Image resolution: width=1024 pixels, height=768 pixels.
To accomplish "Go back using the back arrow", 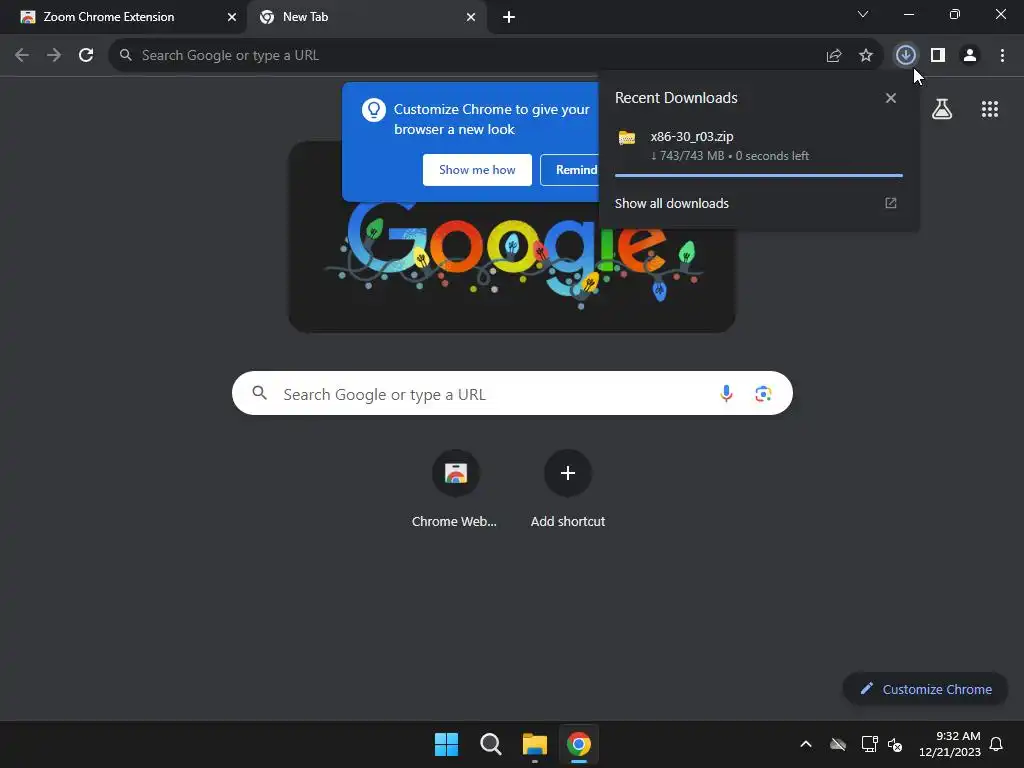I will click(22, 56).
